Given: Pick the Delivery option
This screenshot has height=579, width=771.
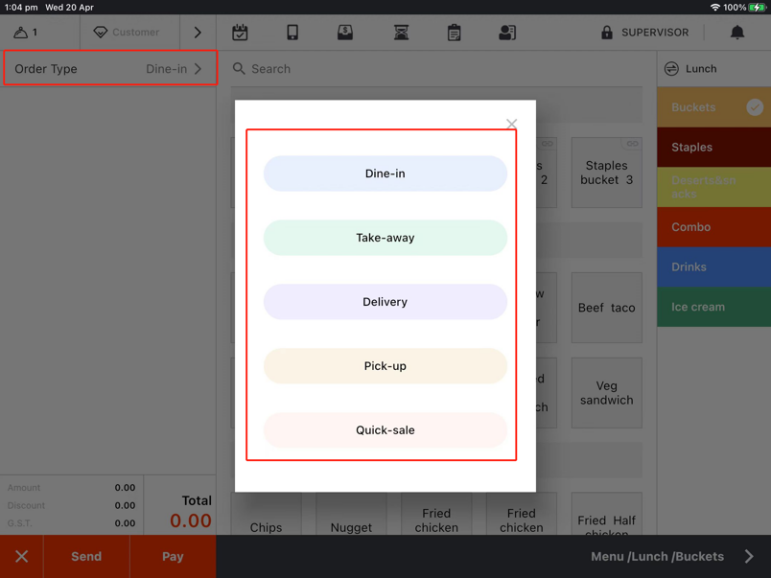Looking at the screenshot, I should pos(385,302).
